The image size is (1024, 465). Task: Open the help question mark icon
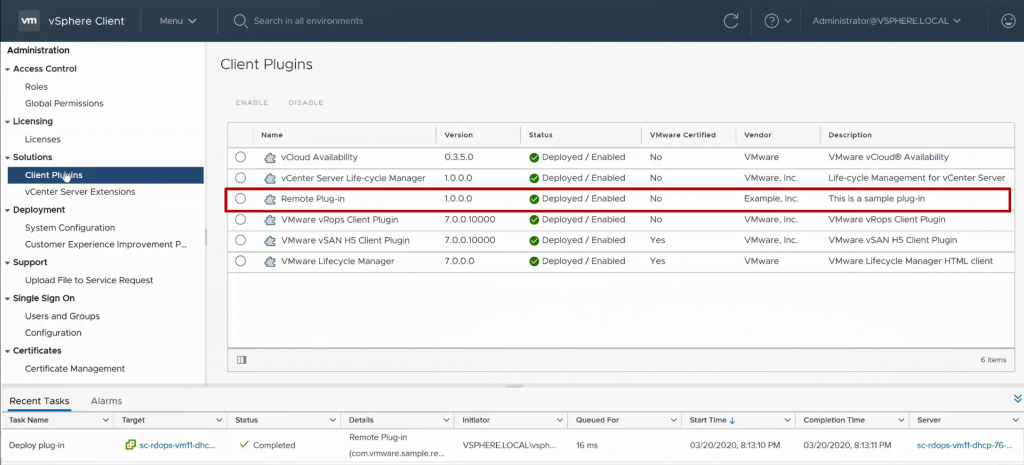pos(771,20)
